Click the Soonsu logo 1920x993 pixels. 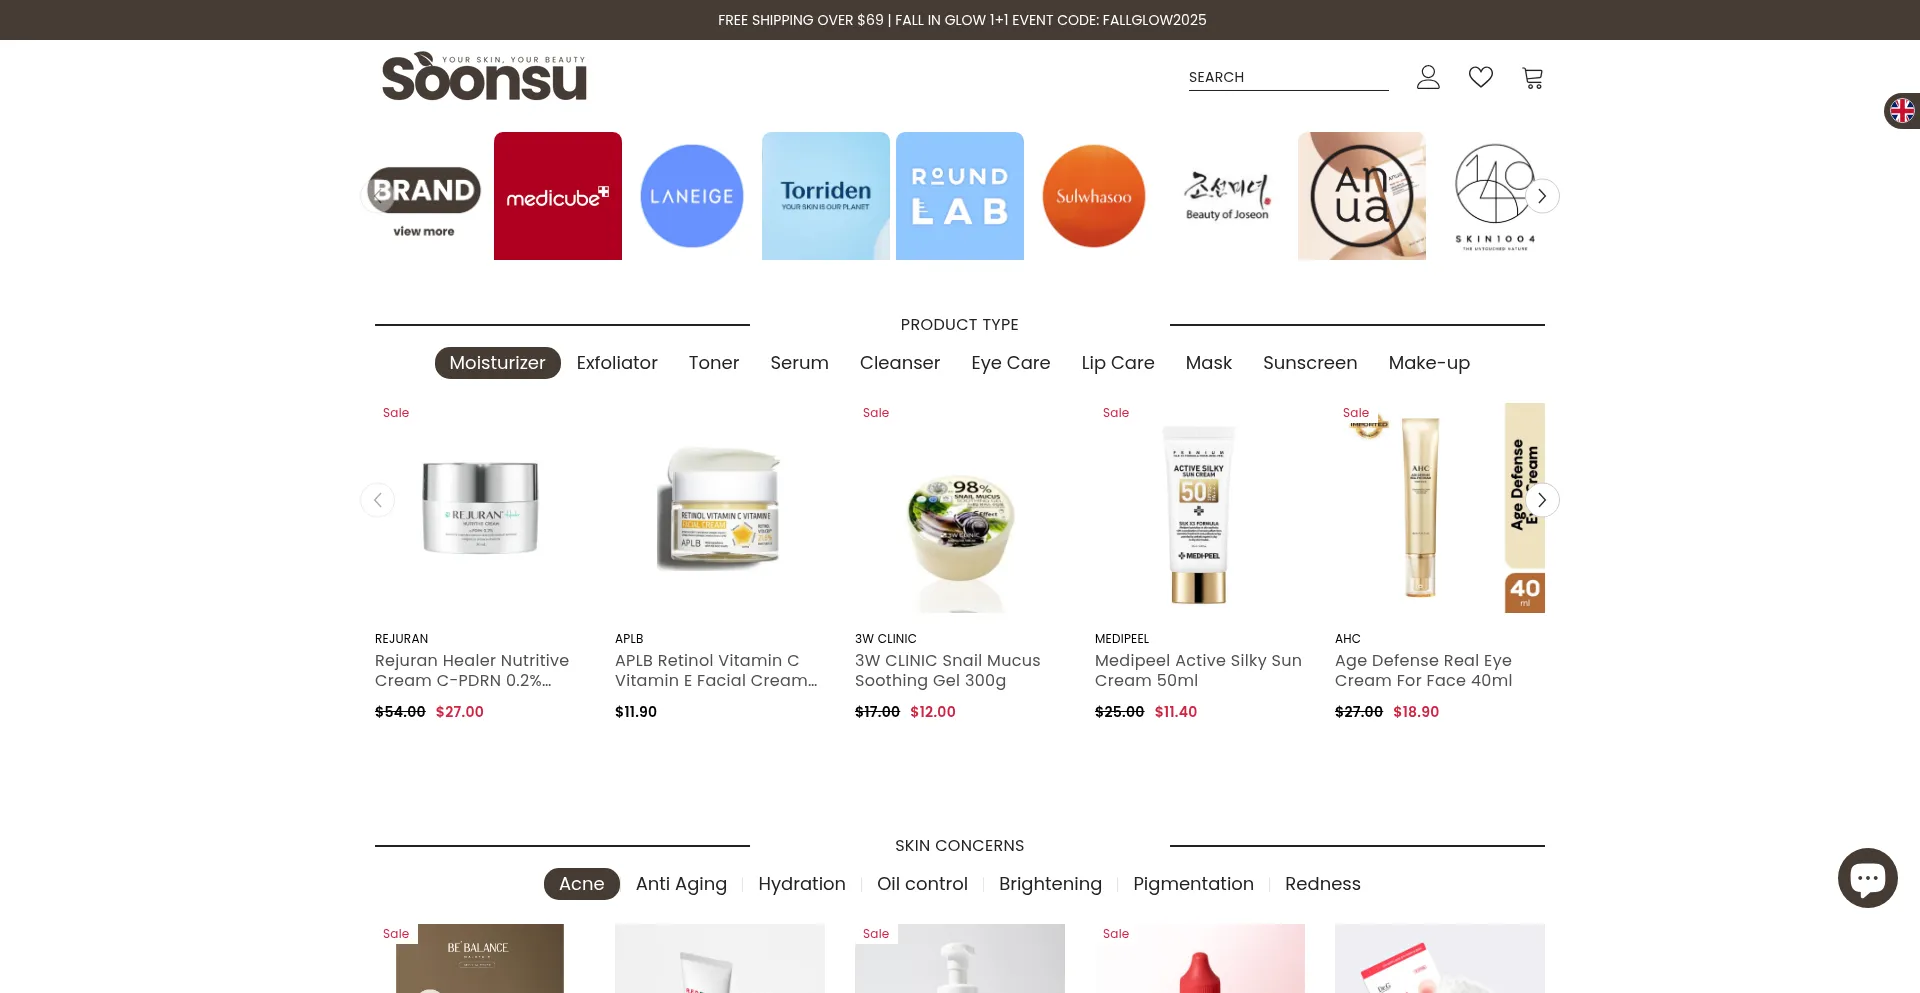click(484, 76)
